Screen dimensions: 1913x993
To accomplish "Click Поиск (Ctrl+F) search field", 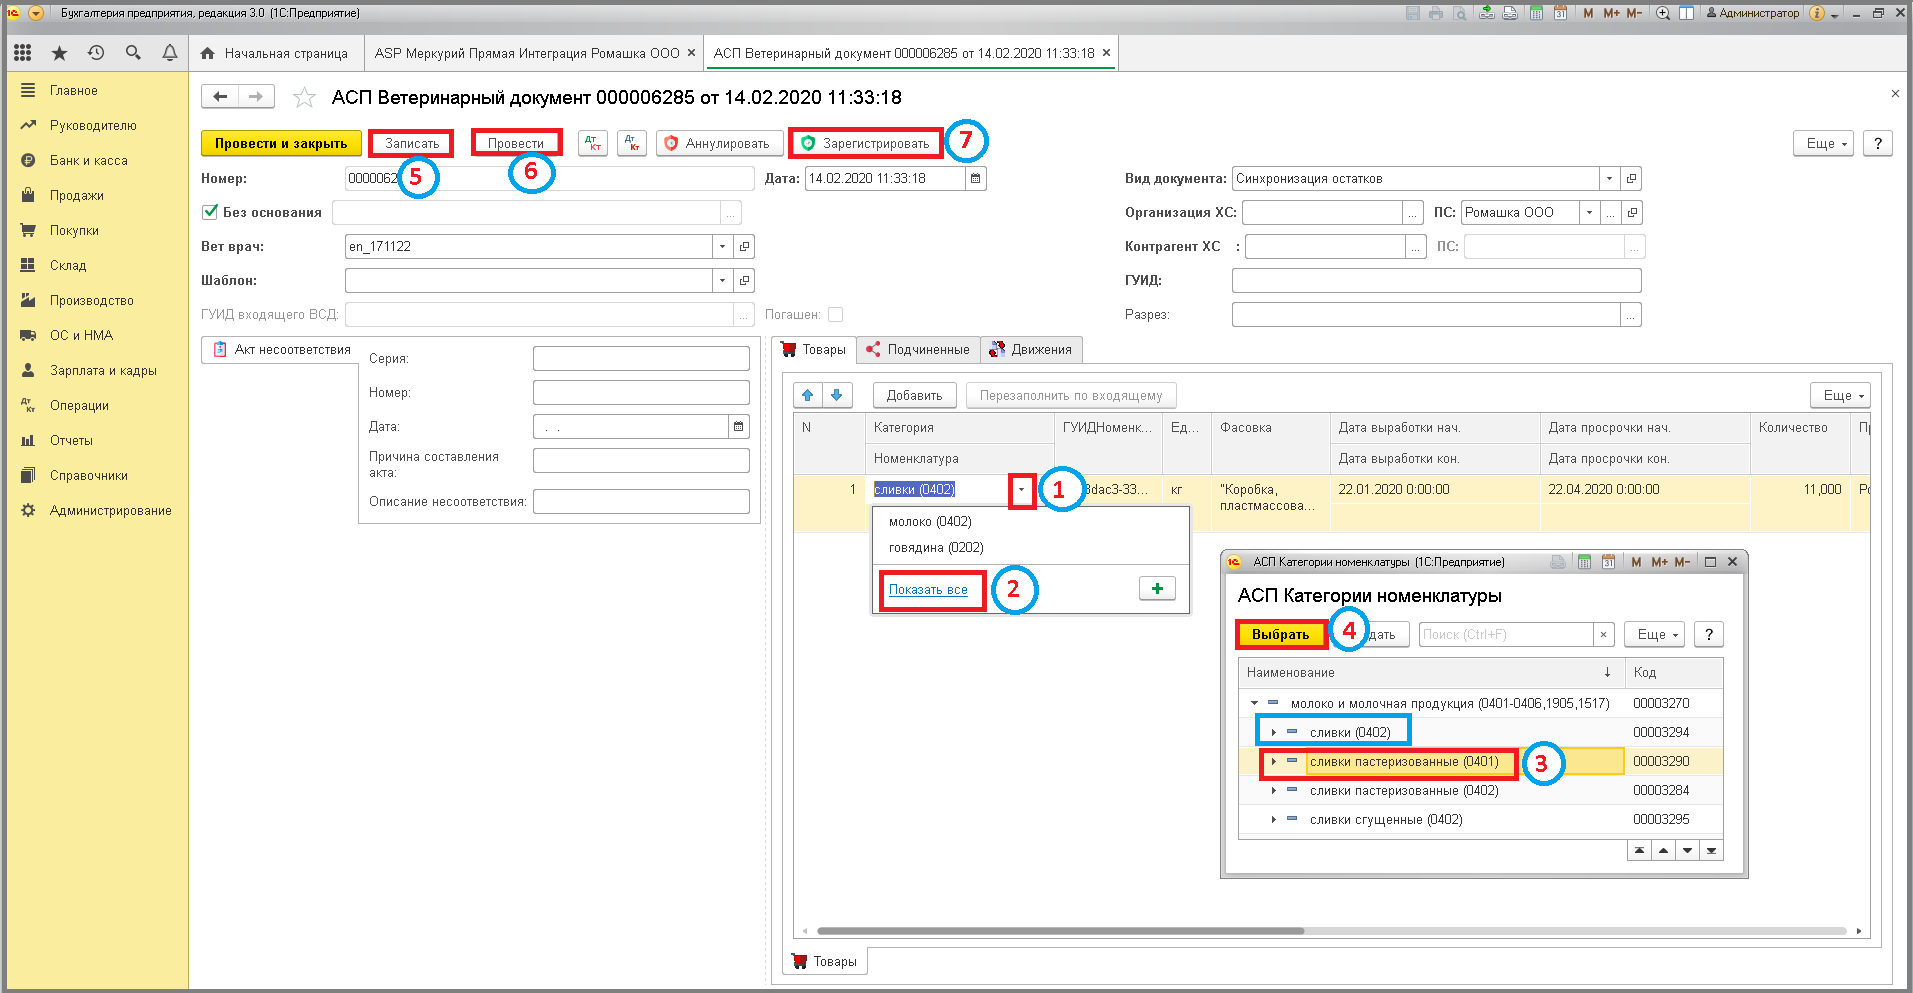I will [1505, 634].
